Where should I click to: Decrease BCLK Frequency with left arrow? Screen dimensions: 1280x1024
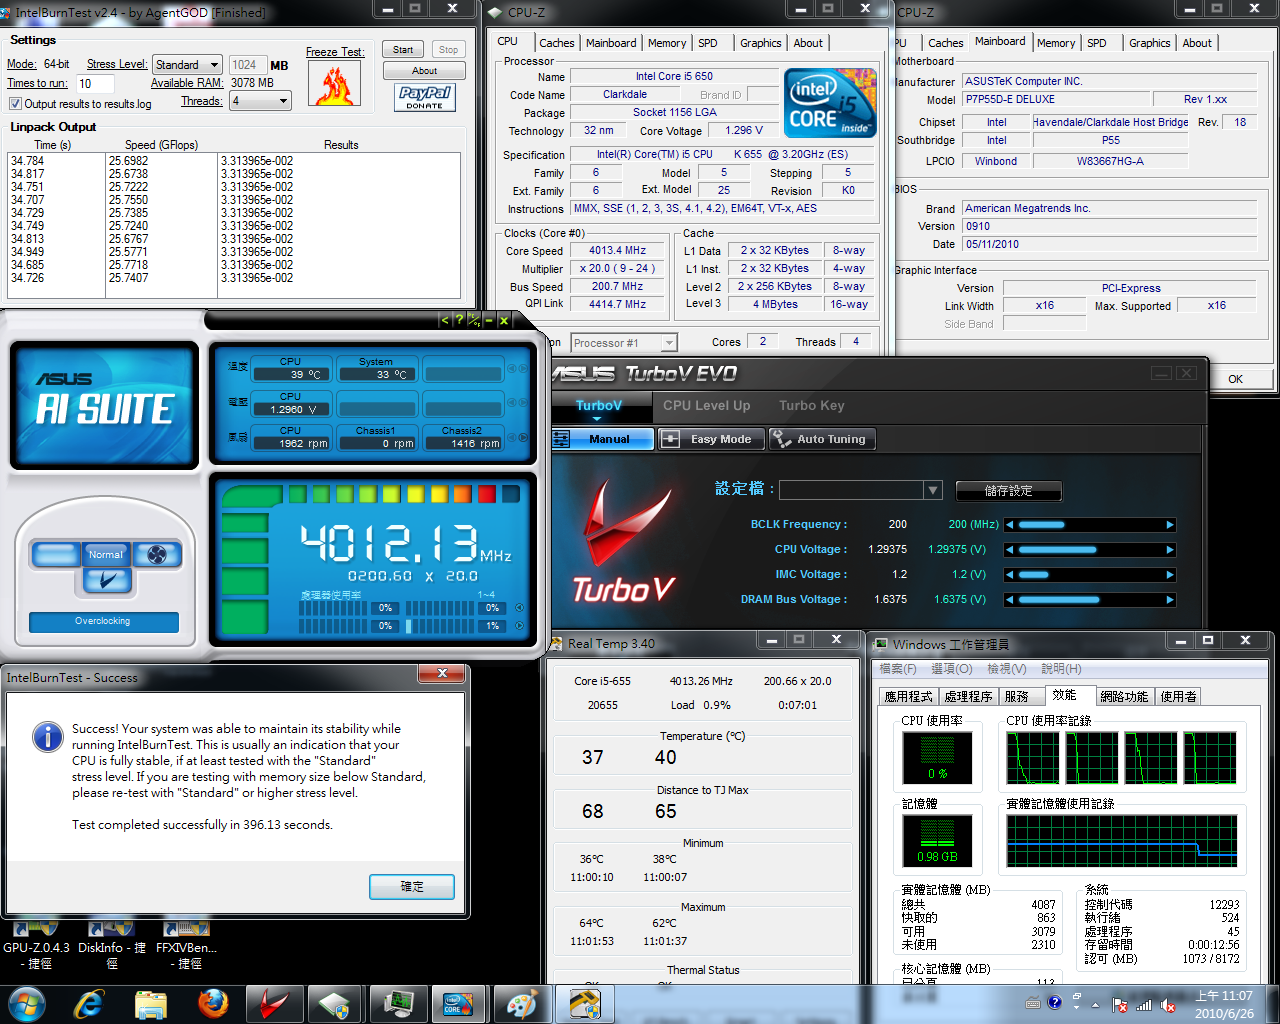[1010, 525]
